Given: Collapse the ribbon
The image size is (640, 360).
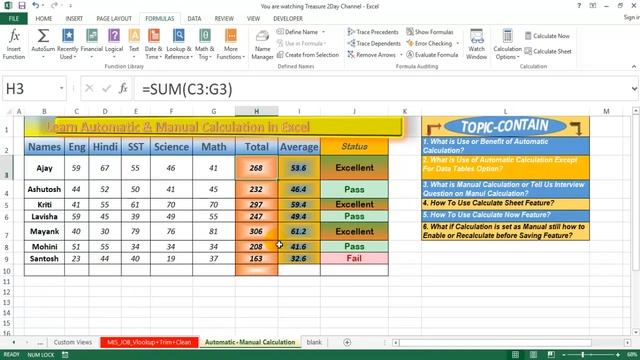Looking at the screenshot, I should (634, 66).
